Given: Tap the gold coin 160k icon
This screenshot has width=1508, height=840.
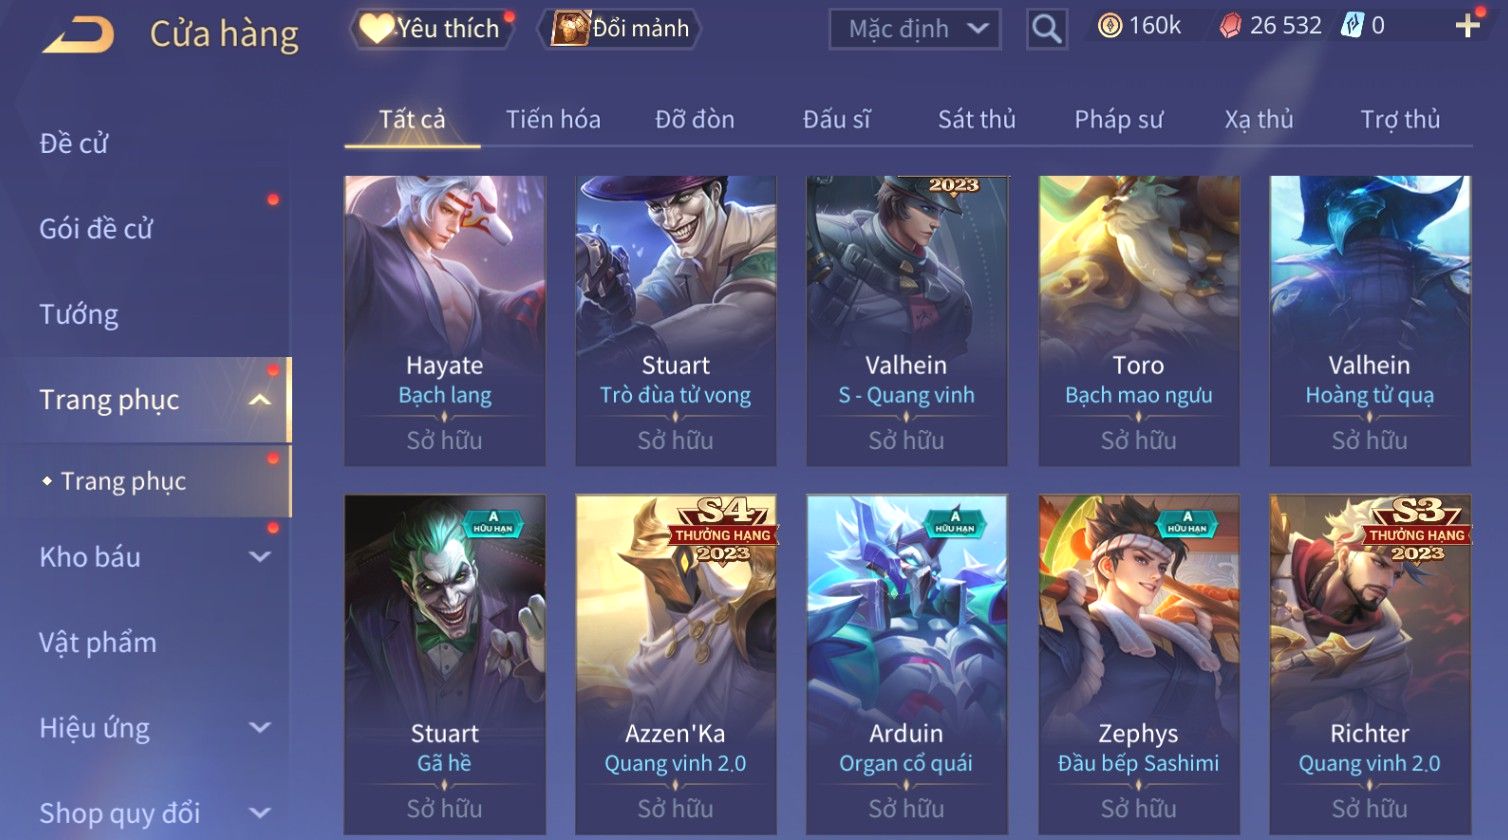Looking at the screenshot, I should tap(1110, 26).
